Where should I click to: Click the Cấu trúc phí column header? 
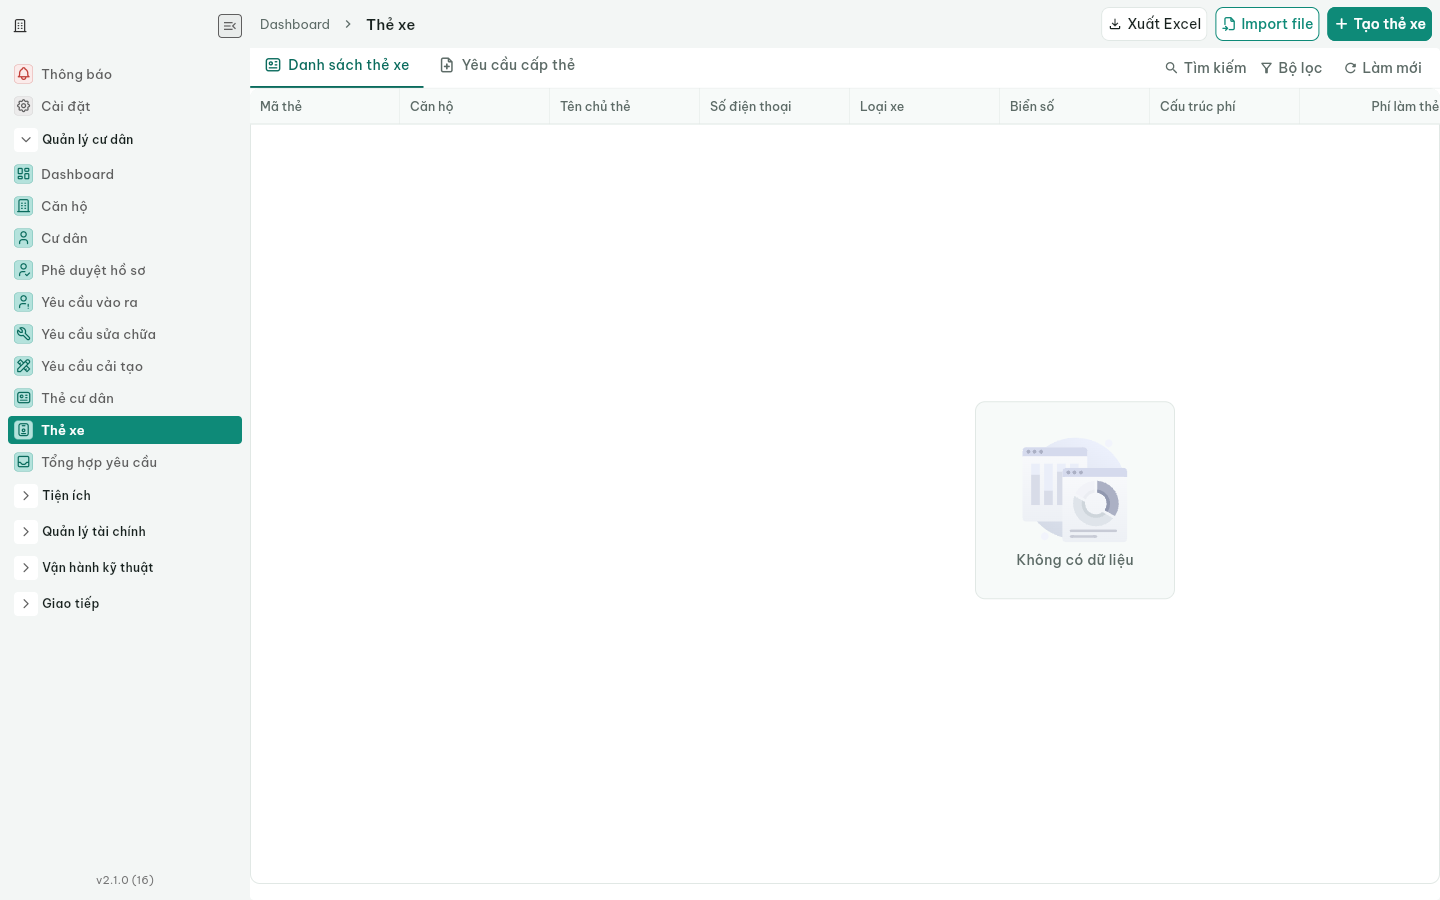1225,106
